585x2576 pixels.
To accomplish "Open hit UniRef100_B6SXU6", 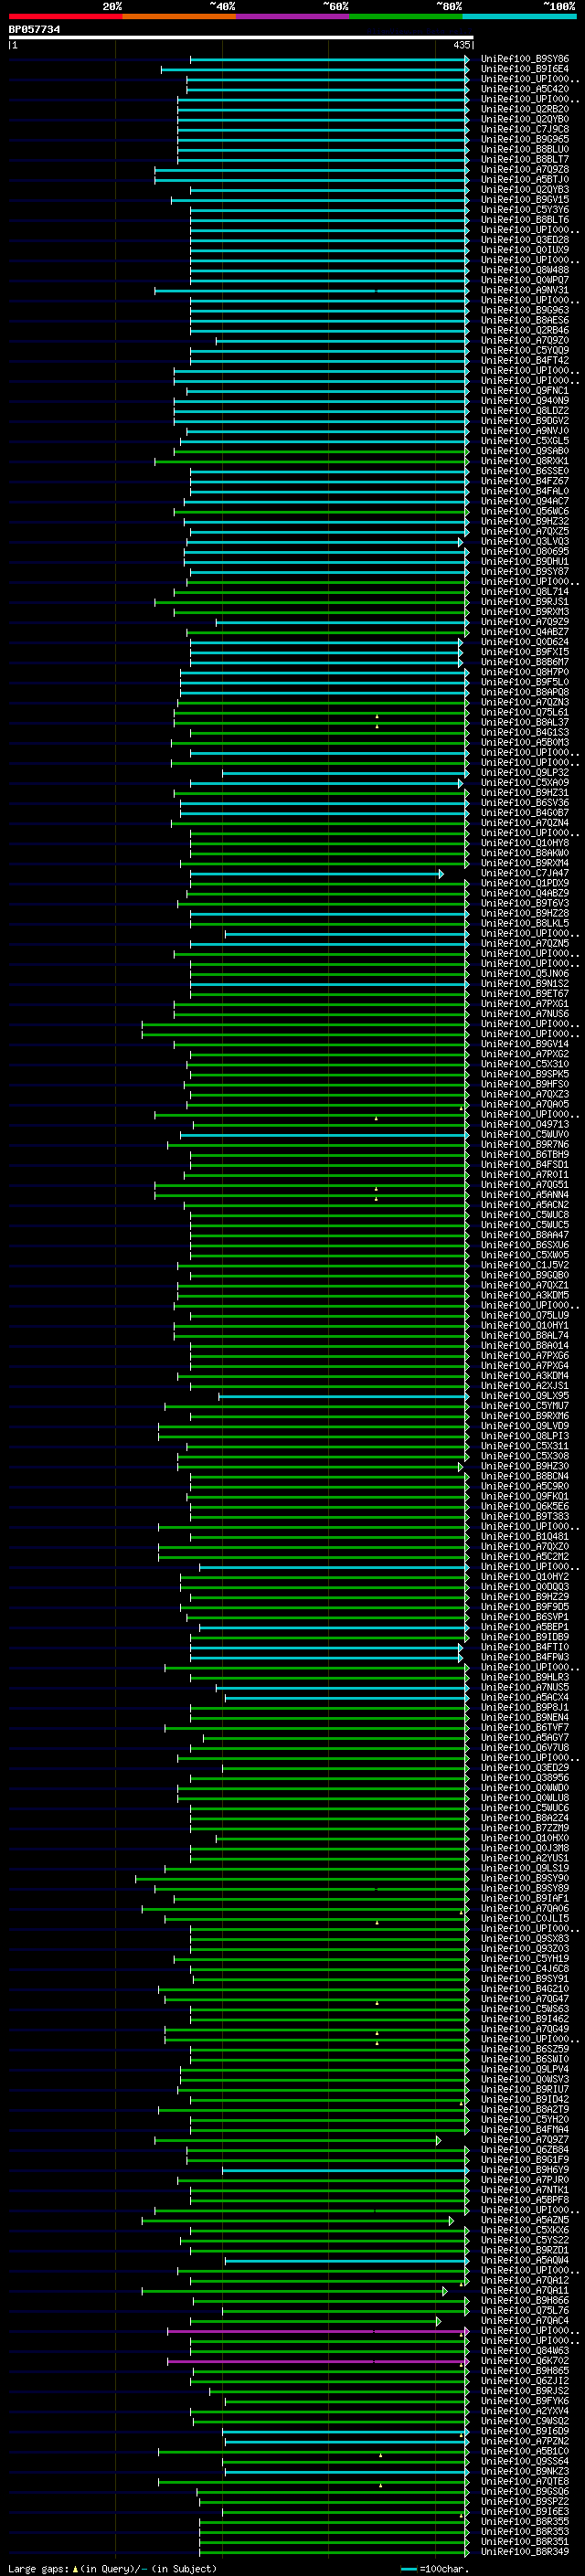I will click(524, 1245).
